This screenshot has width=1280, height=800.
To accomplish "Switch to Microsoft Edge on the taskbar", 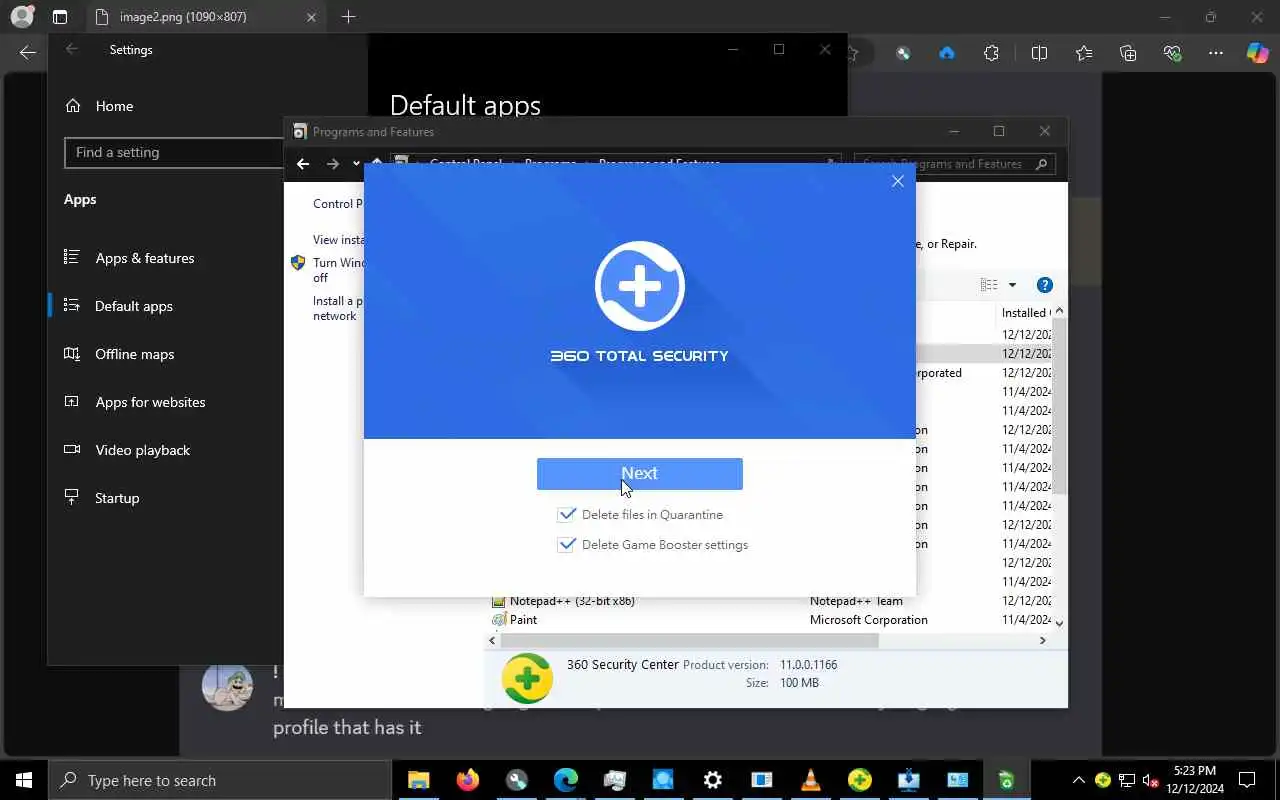I will (565, 780).
